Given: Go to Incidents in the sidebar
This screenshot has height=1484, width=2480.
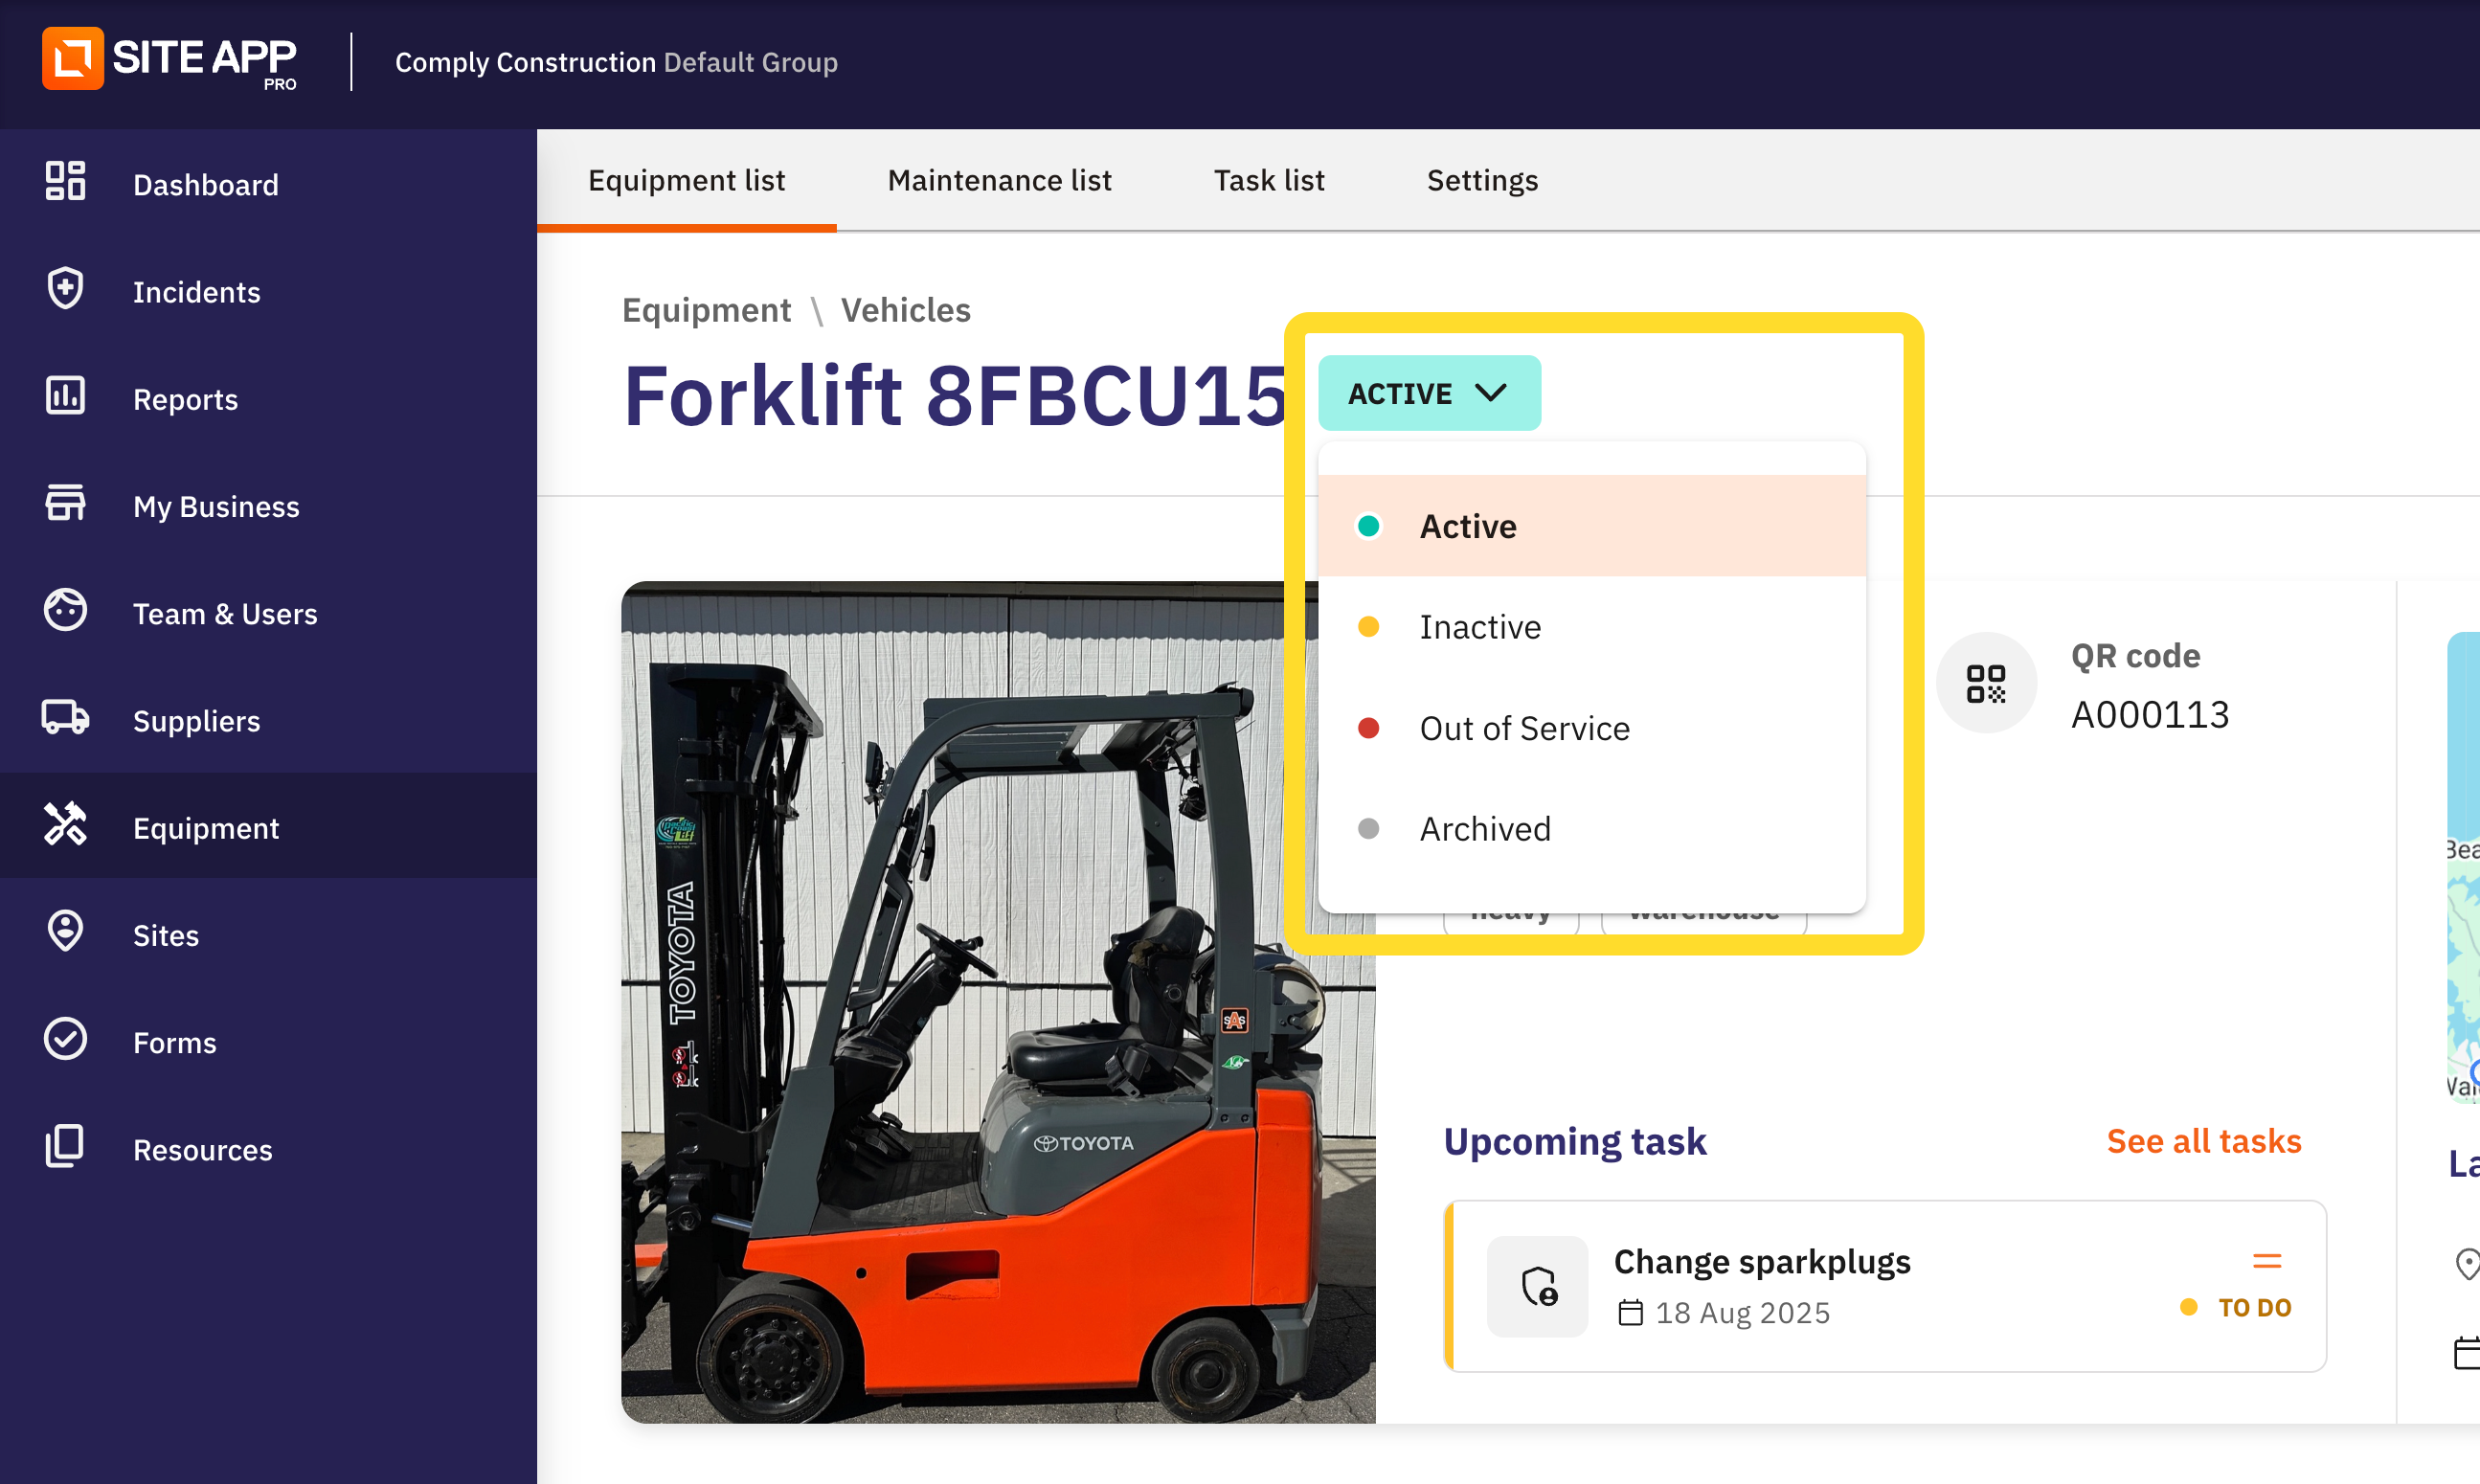Looking at the screenshot, I should pyautogui.click(x=268, y=291).
